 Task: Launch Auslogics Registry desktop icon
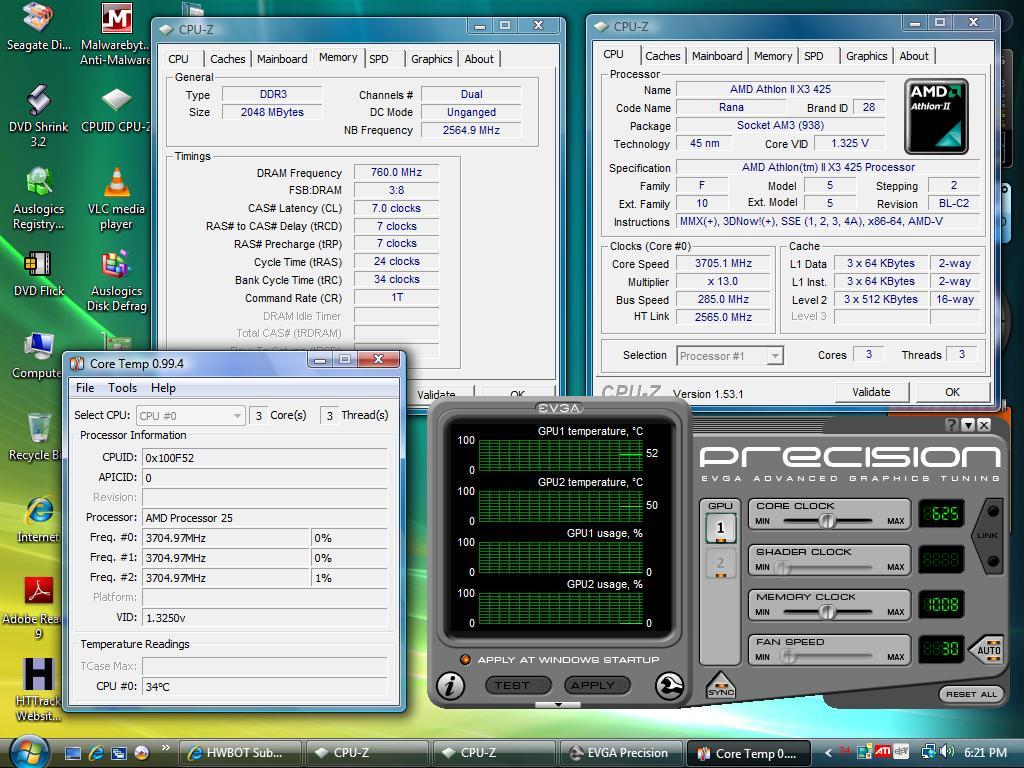pos(38,199)
